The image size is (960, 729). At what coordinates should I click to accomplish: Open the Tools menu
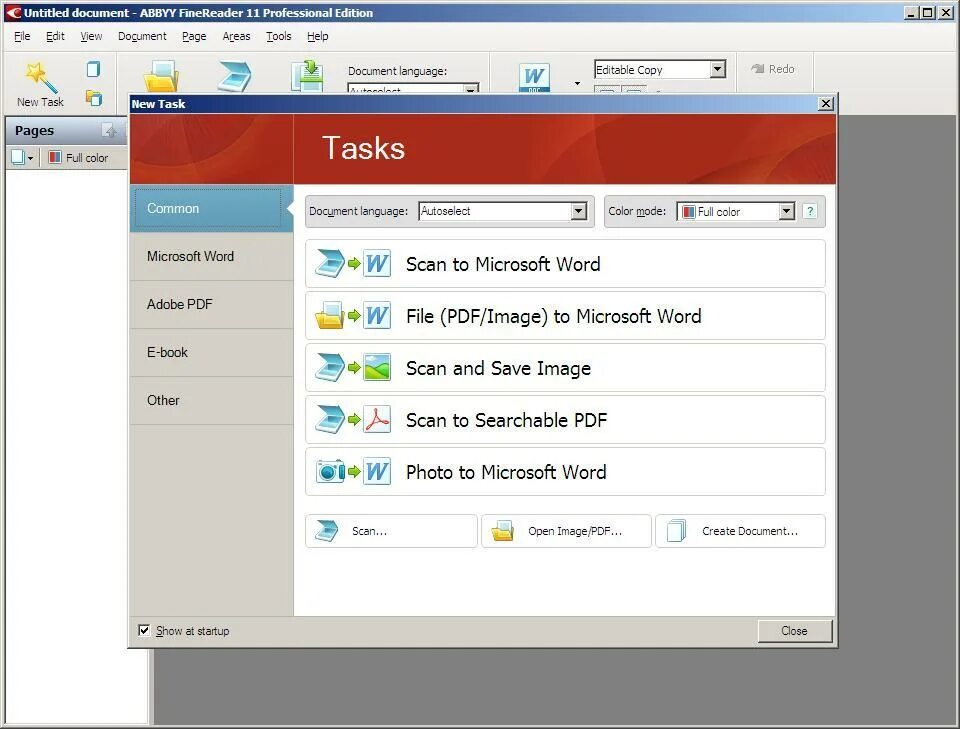pos(279,36)
